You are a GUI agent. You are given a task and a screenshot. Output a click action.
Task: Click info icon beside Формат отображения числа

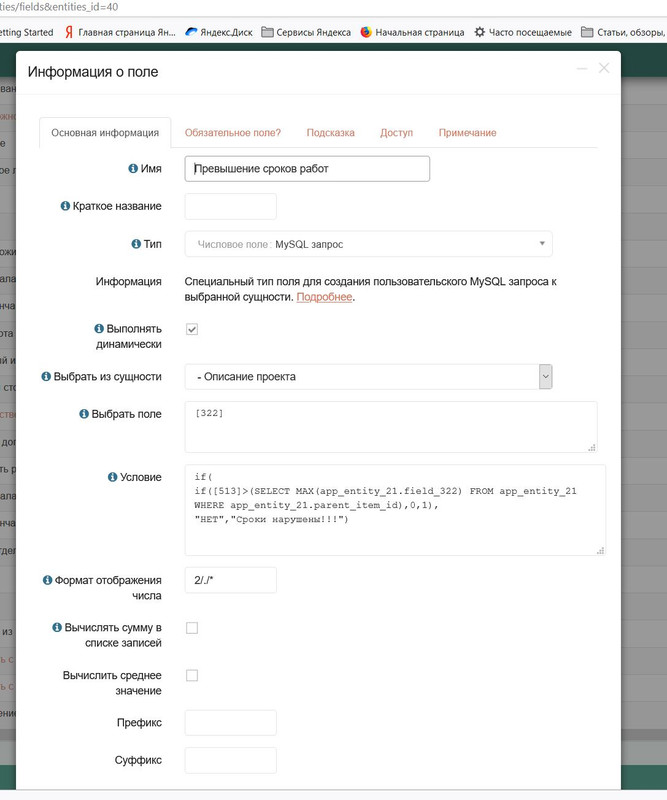(47, 580)
